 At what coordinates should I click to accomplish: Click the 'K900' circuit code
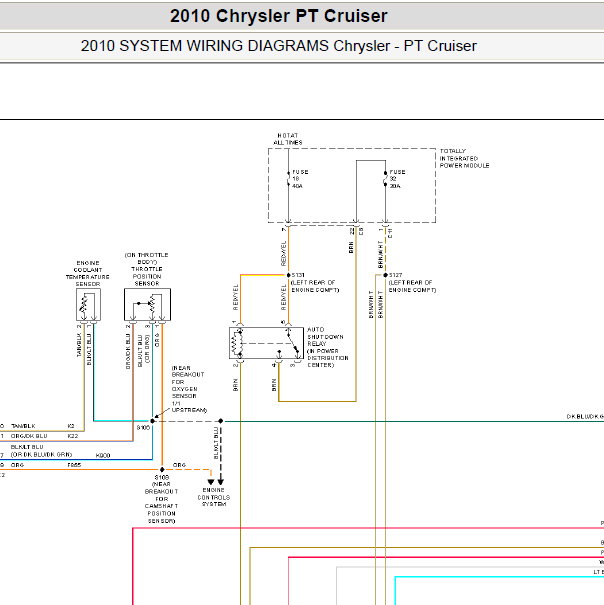coord(103,455)
